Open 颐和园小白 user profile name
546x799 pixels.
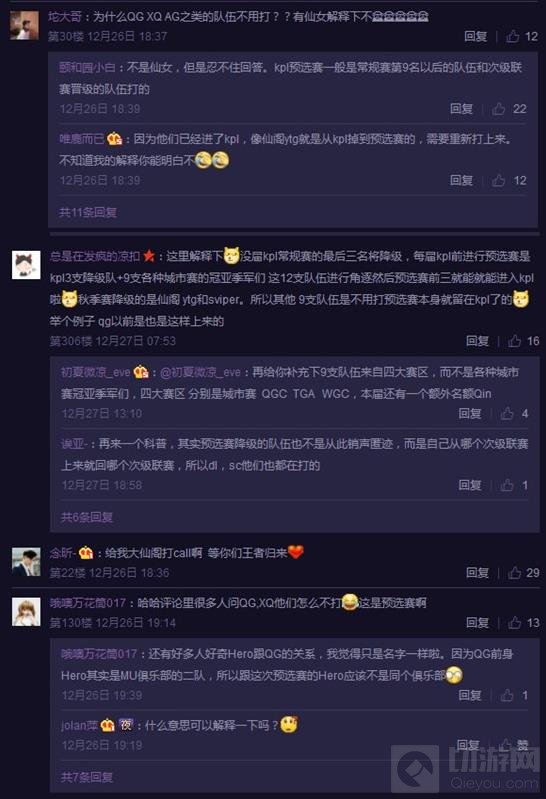coord(88,67)
